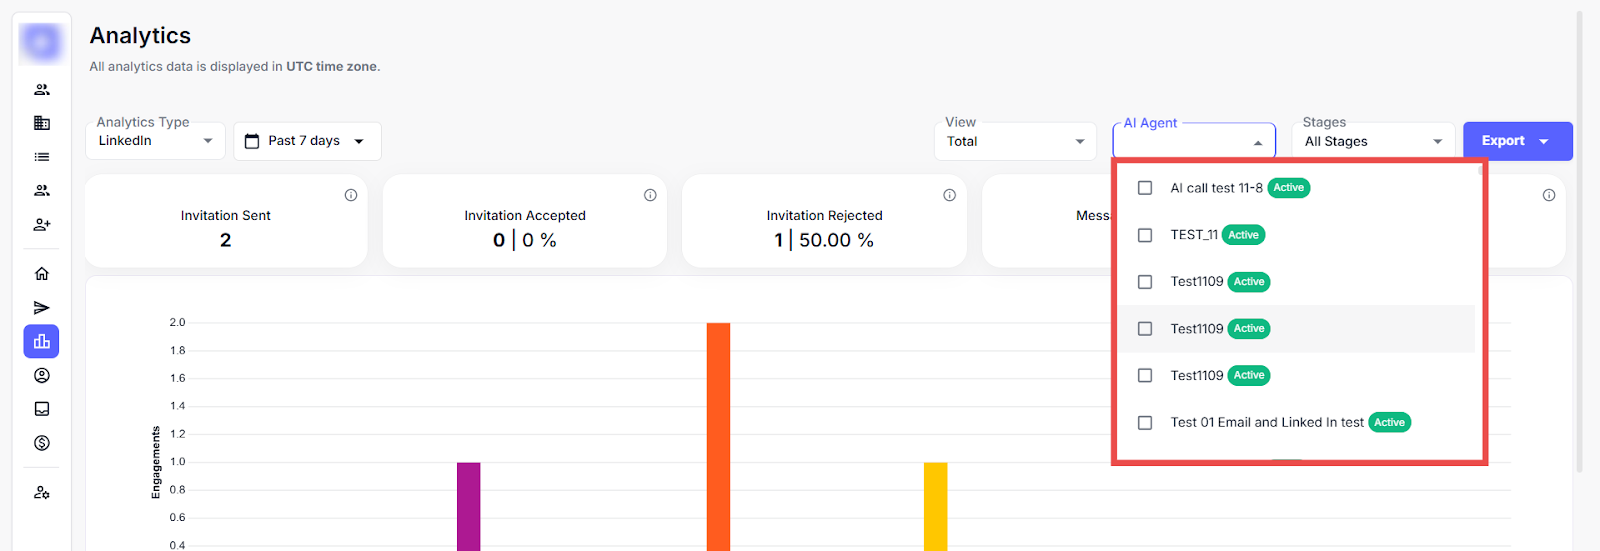Expand the Analytics Type LinkedIn dropdown
The image size is (1600, 551).
(155, 141)
